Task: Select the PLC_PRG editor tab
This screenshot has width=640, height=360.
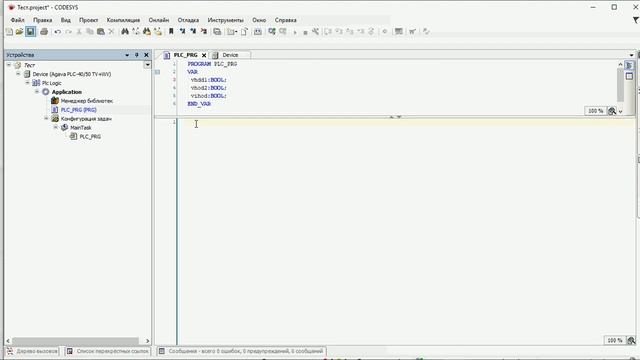Action: click(x=185, y=55)
